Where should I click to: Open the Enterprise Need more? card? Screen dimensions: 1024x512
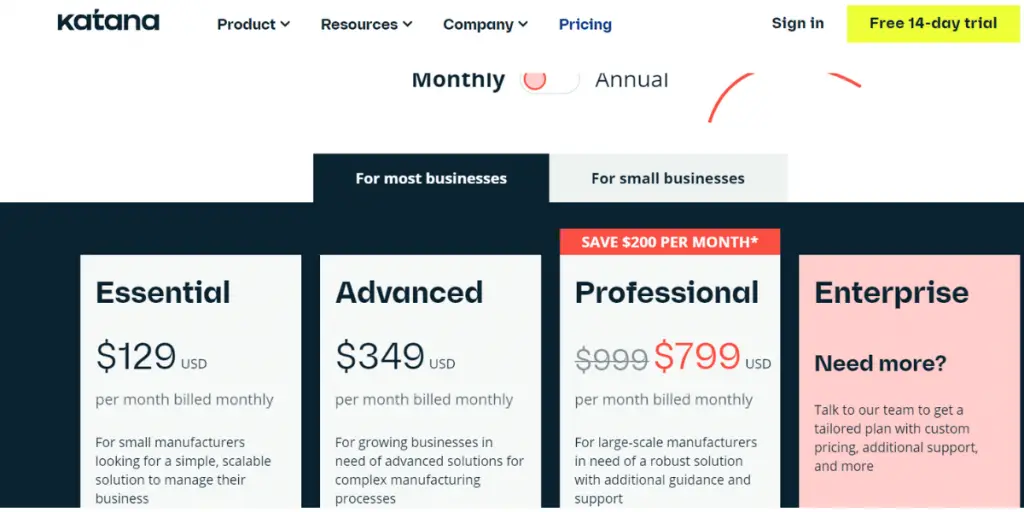click(910, 381)
